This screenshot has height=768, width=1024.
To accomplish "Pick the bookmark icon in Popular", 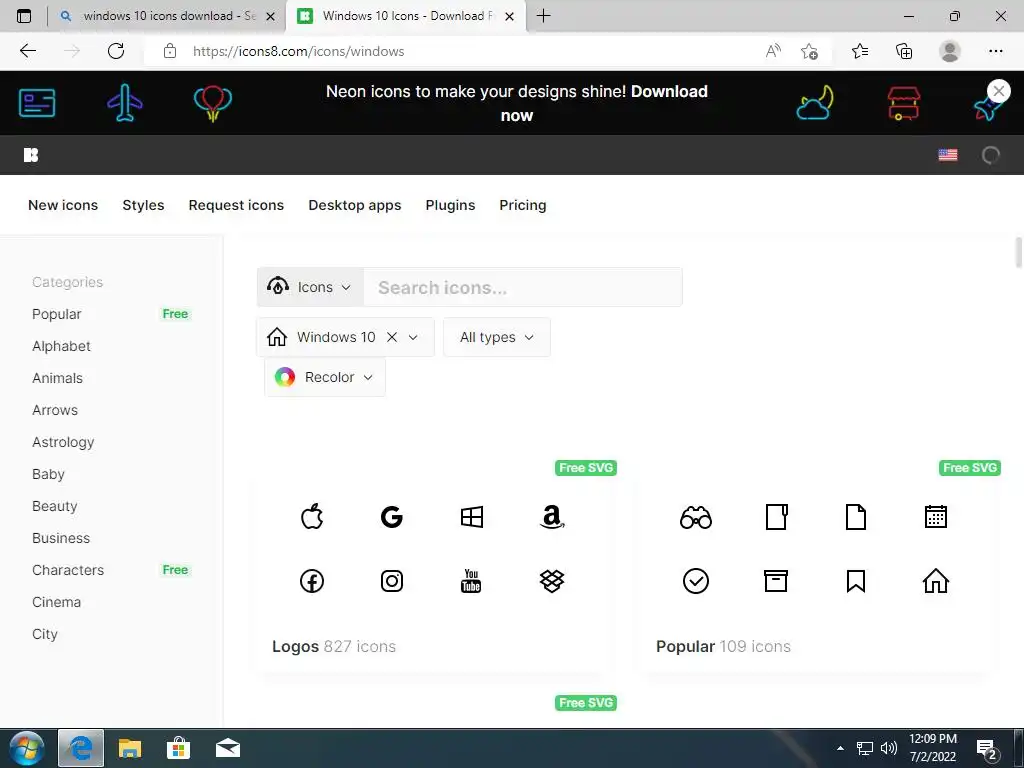I will click(x=856, y=581).
